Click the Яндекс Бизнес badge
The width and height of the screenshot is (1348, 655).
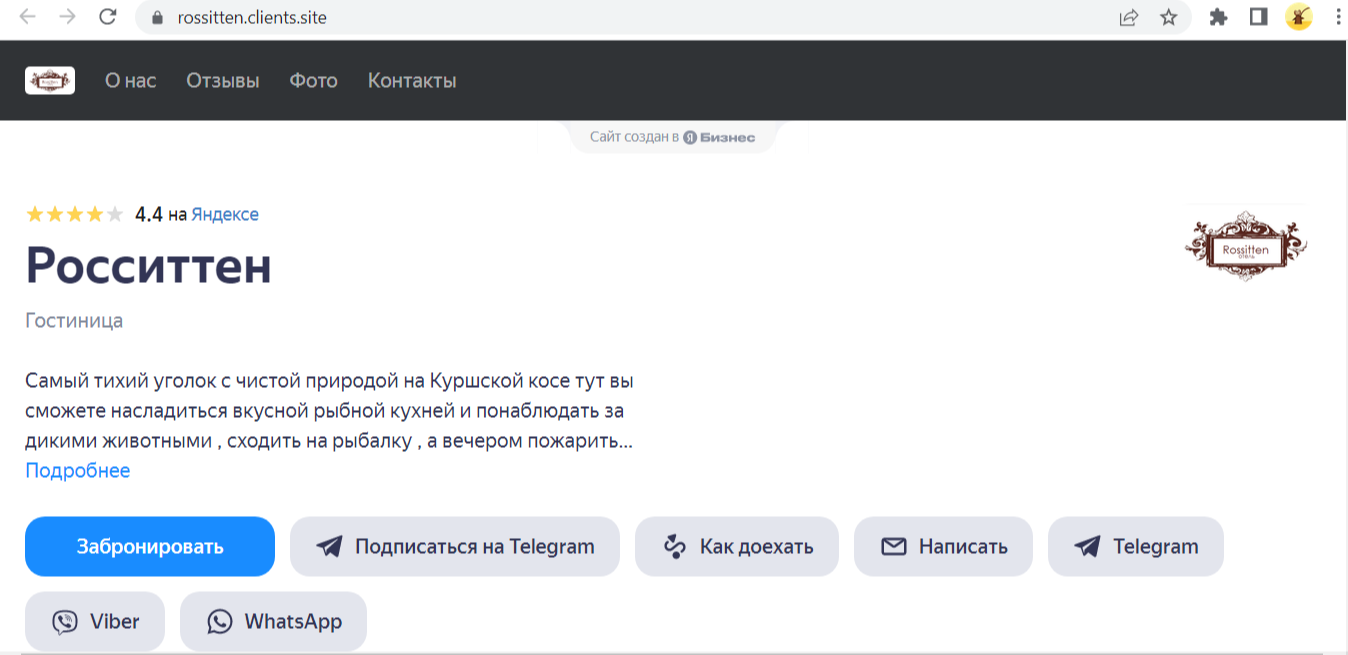click(x=672, y=137)
